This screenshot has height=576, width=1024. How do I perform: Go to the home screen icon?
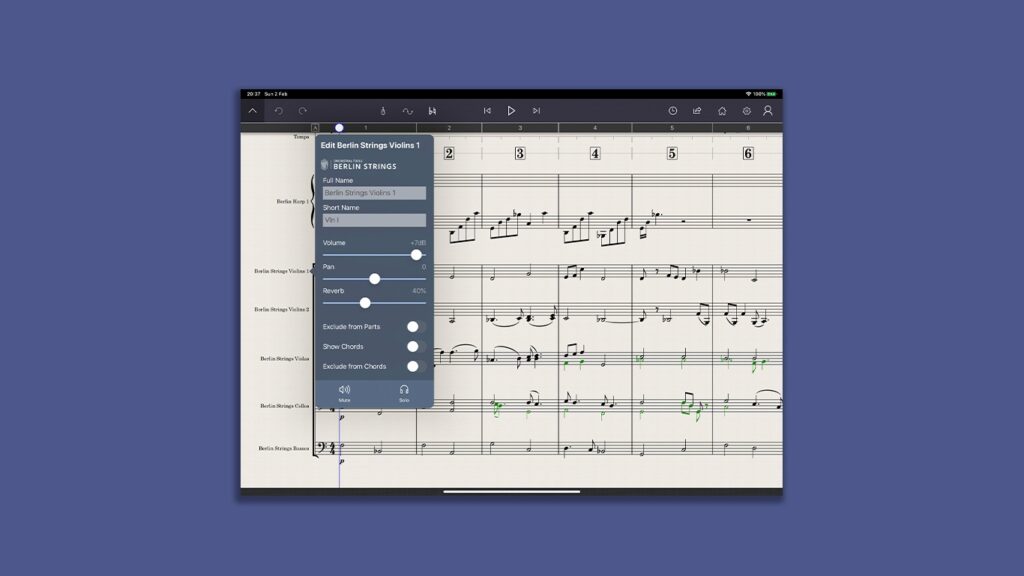722,111
